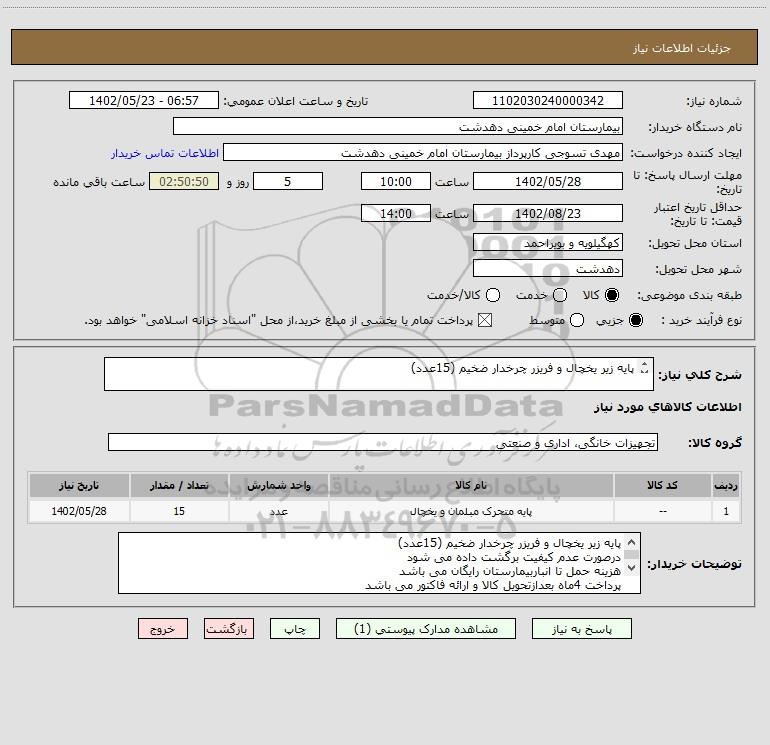Viewport: 770px width, 745px height.
Task: Click the شرح کلی نیاز description text area
Action: (379, 374)
